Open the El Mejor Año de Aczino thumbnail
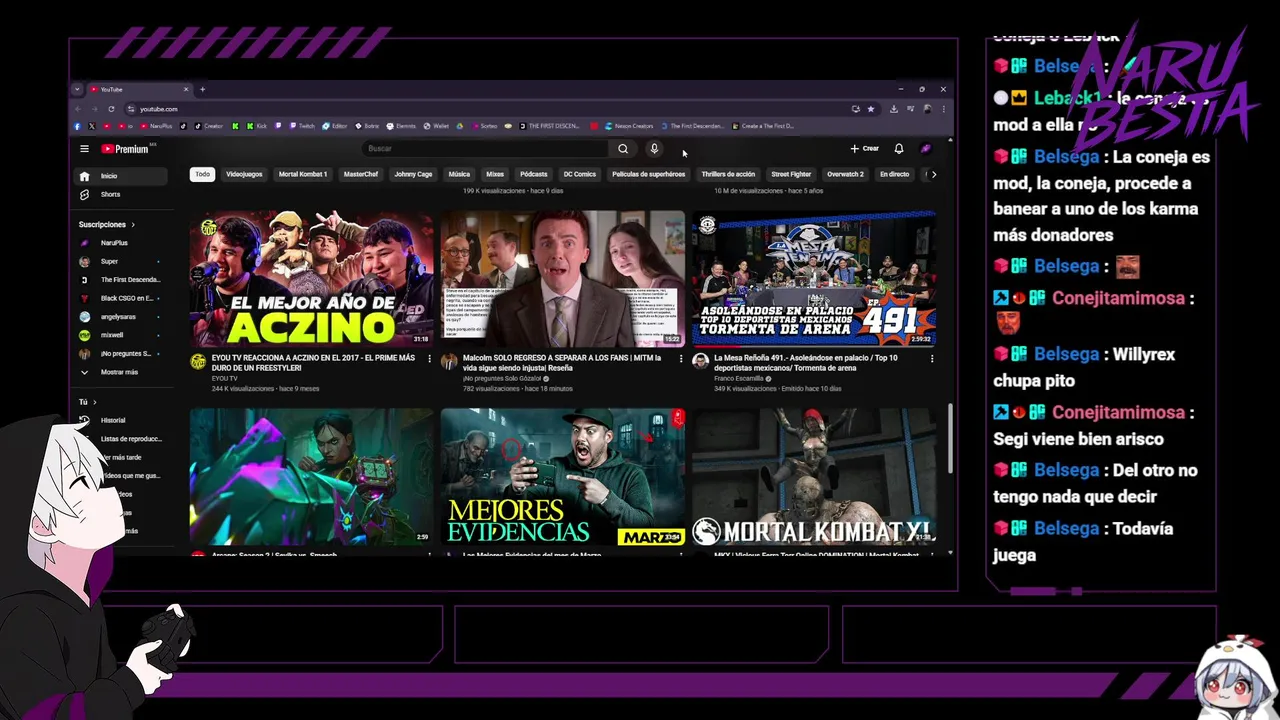This screenshot has height=720, width=1280. click(x=312, y=278)
